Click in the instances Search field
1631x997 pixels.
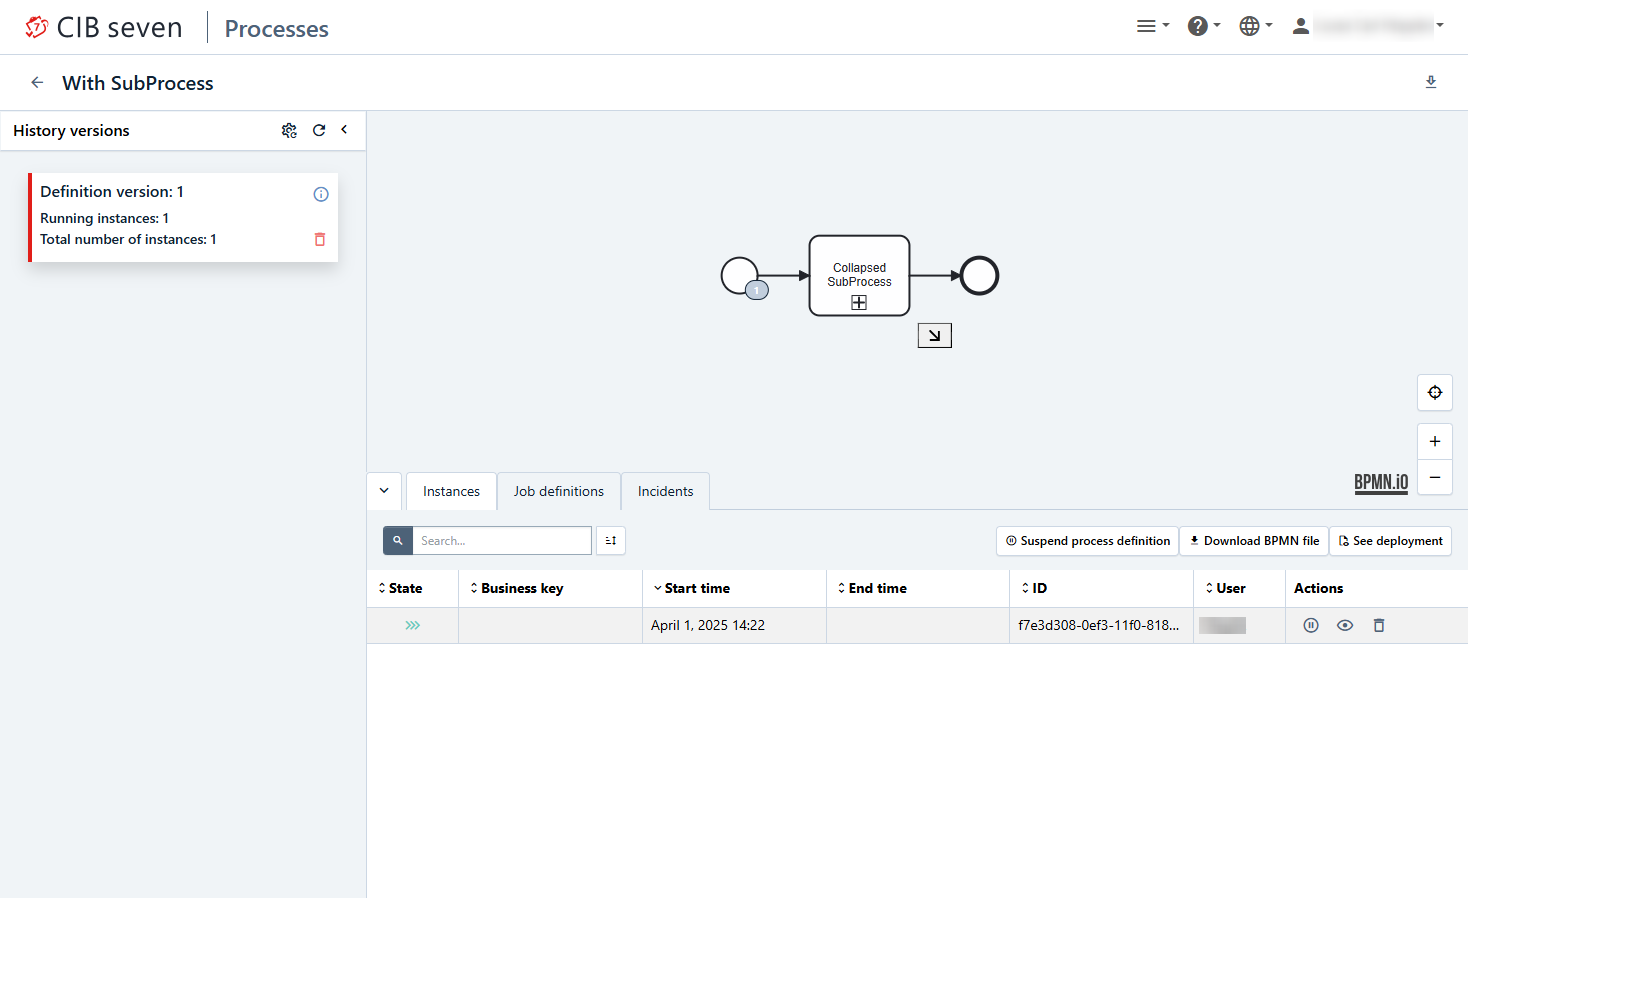coord(501,541)
